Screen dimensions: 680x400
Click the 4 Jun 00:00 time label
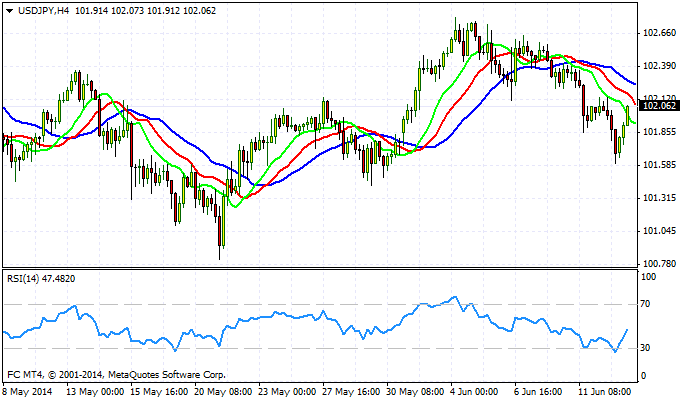[x=474, y=392]
